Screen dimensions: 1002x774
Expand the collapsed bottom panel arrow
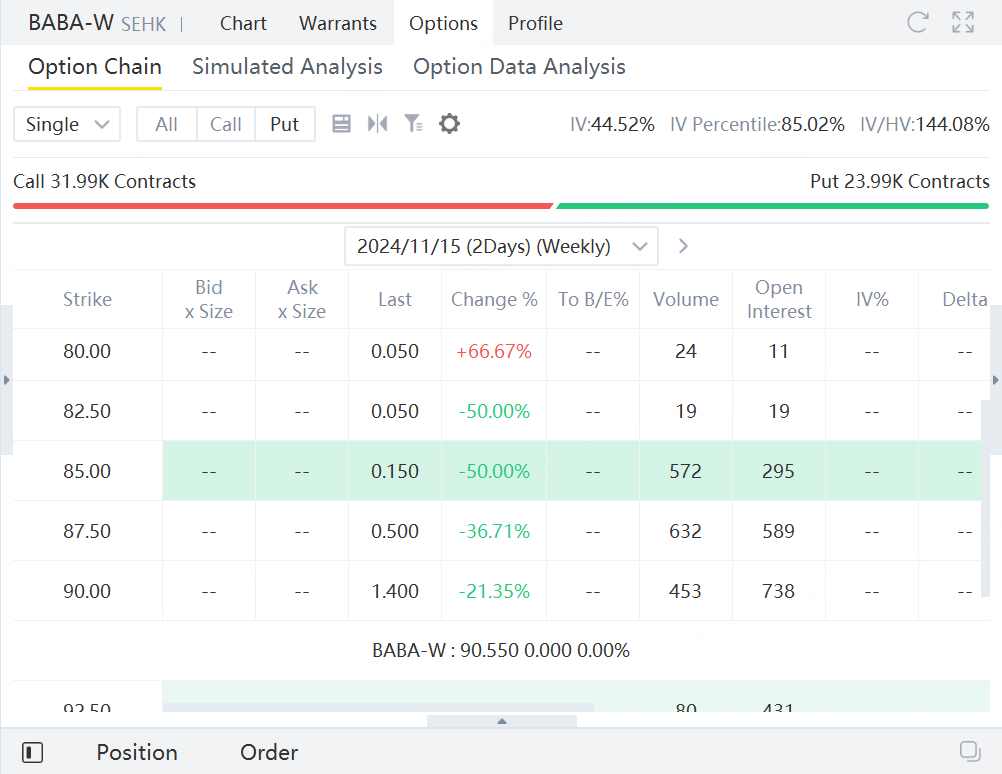502,721
